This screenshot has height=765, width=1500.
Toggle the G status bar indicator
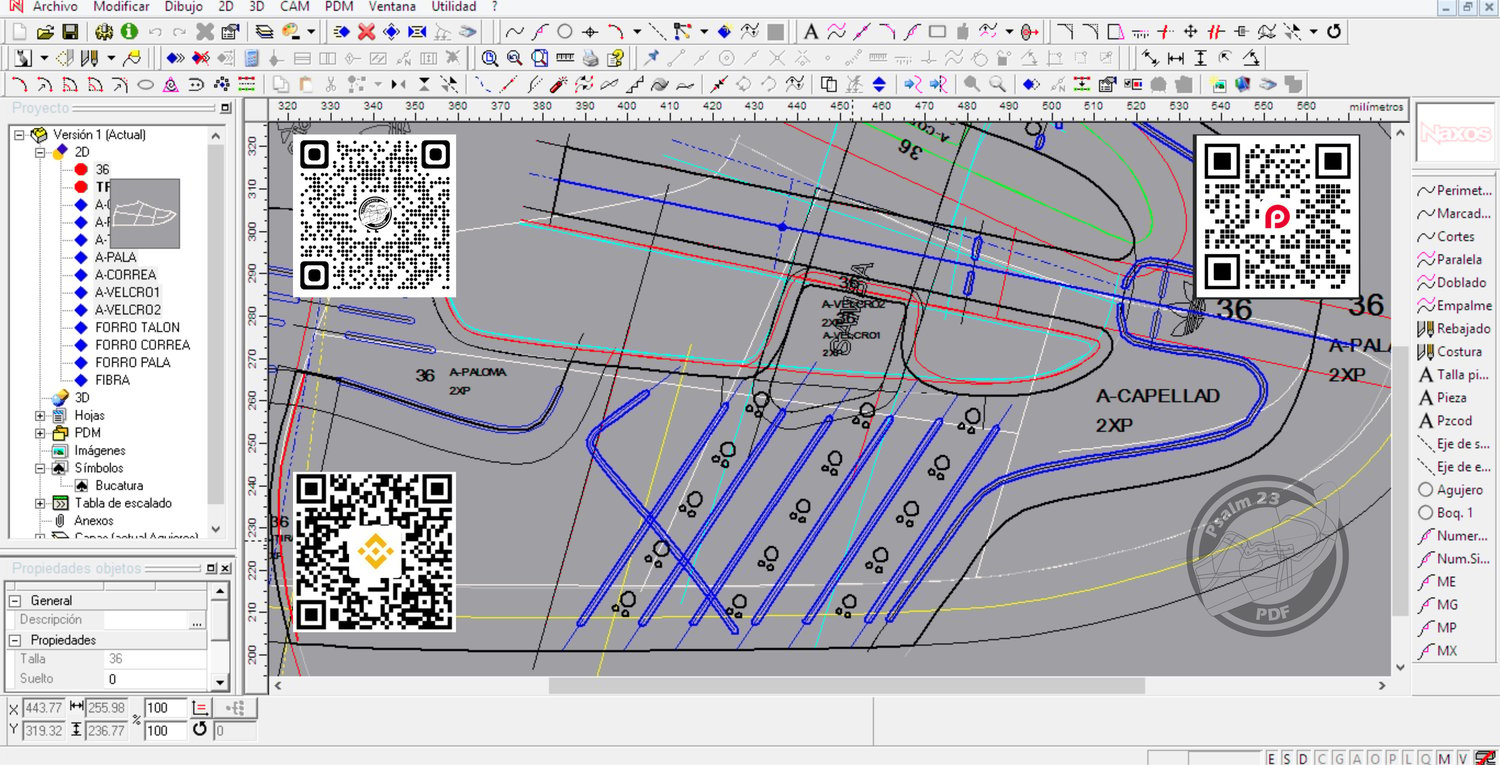click(x=1337, y=758)
